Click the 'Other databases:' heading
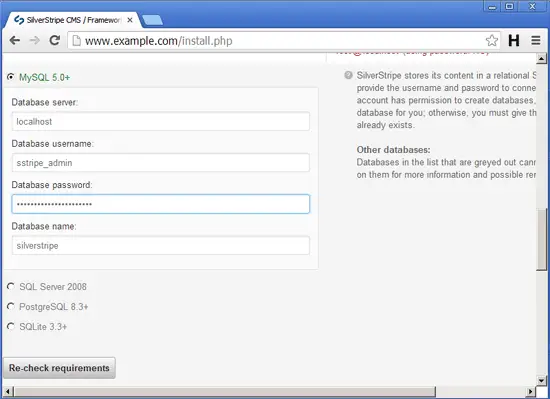This screenshot has height=399, width=550. pos(394,150)
